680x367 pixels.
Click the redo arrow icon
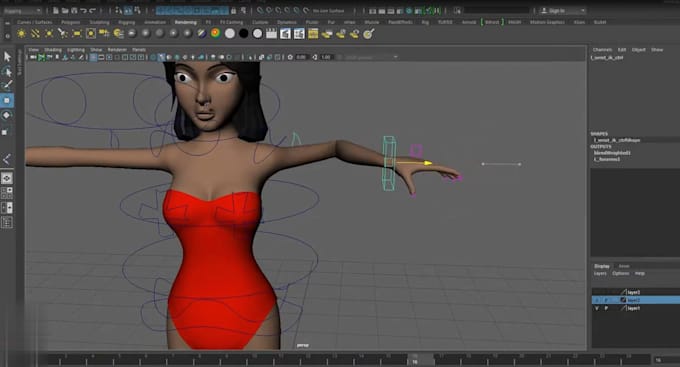pyautogui.click(x=92, y=10)
